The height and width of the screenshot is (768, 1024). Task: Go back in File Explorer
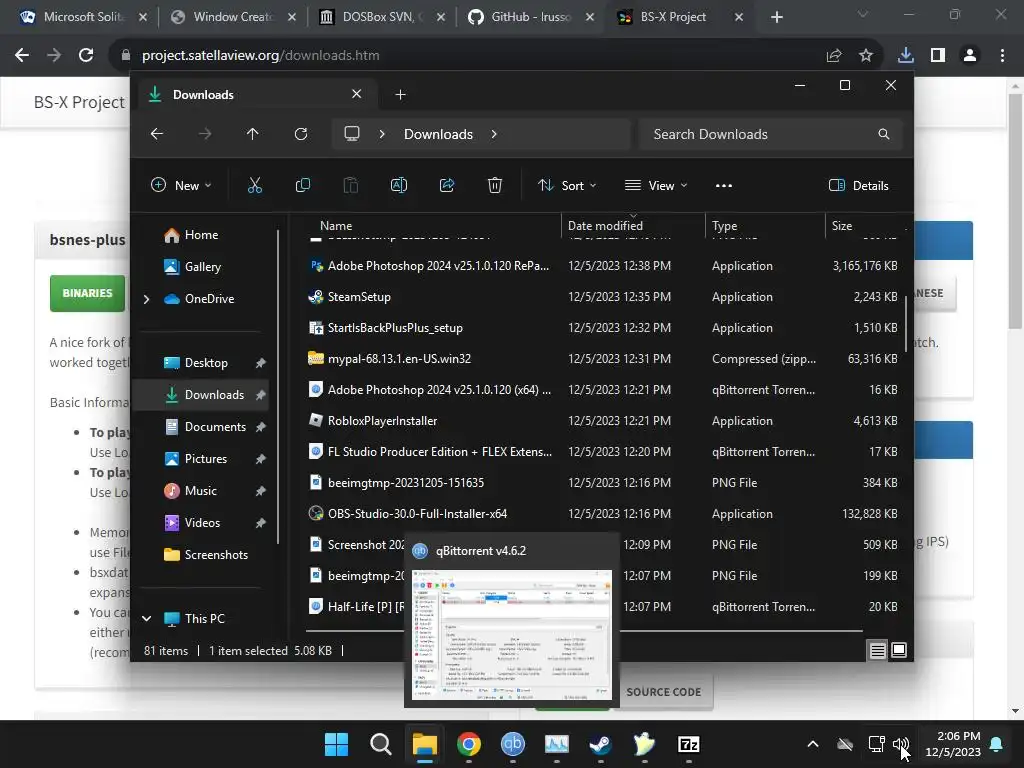[x=157, y=134]
